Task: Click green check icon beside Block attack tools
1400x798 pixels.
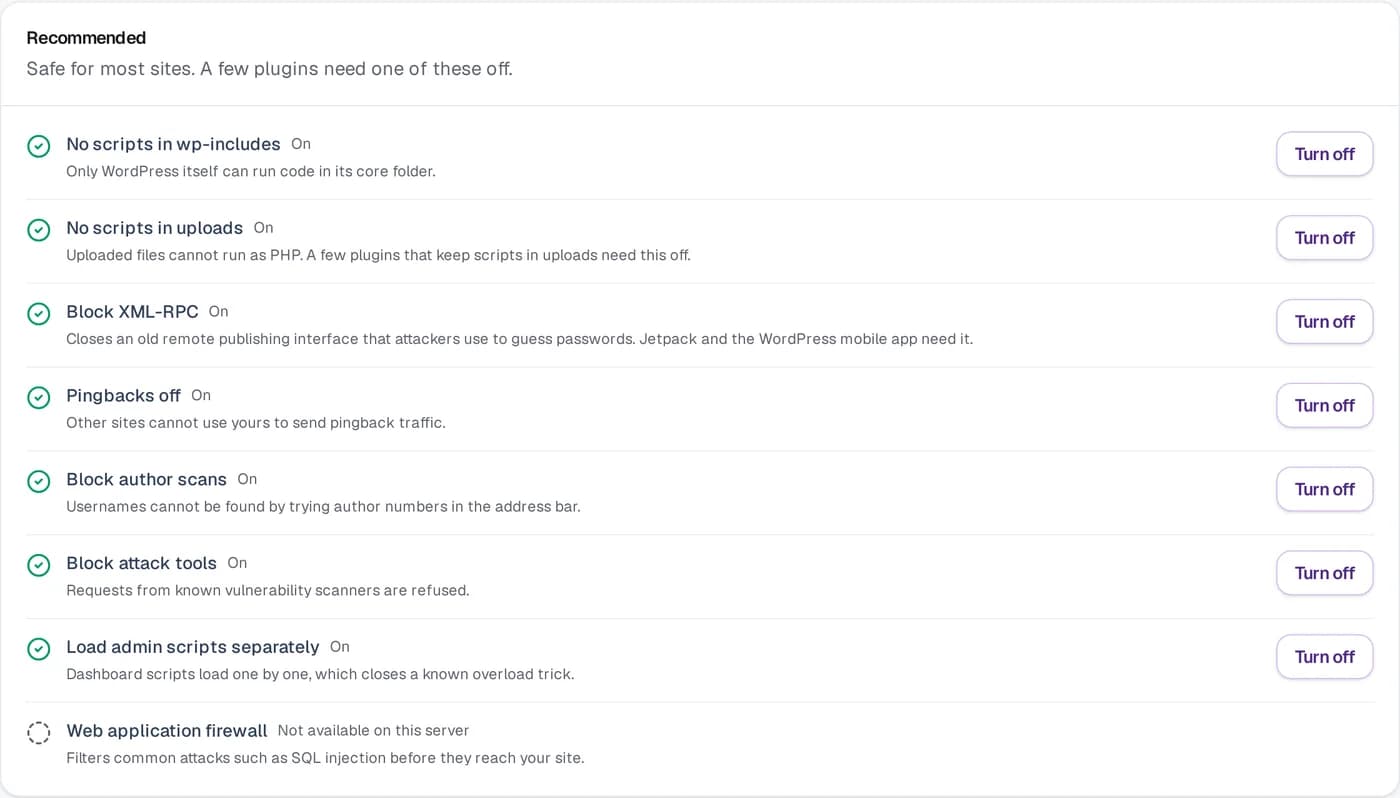Action: point(38,565)
